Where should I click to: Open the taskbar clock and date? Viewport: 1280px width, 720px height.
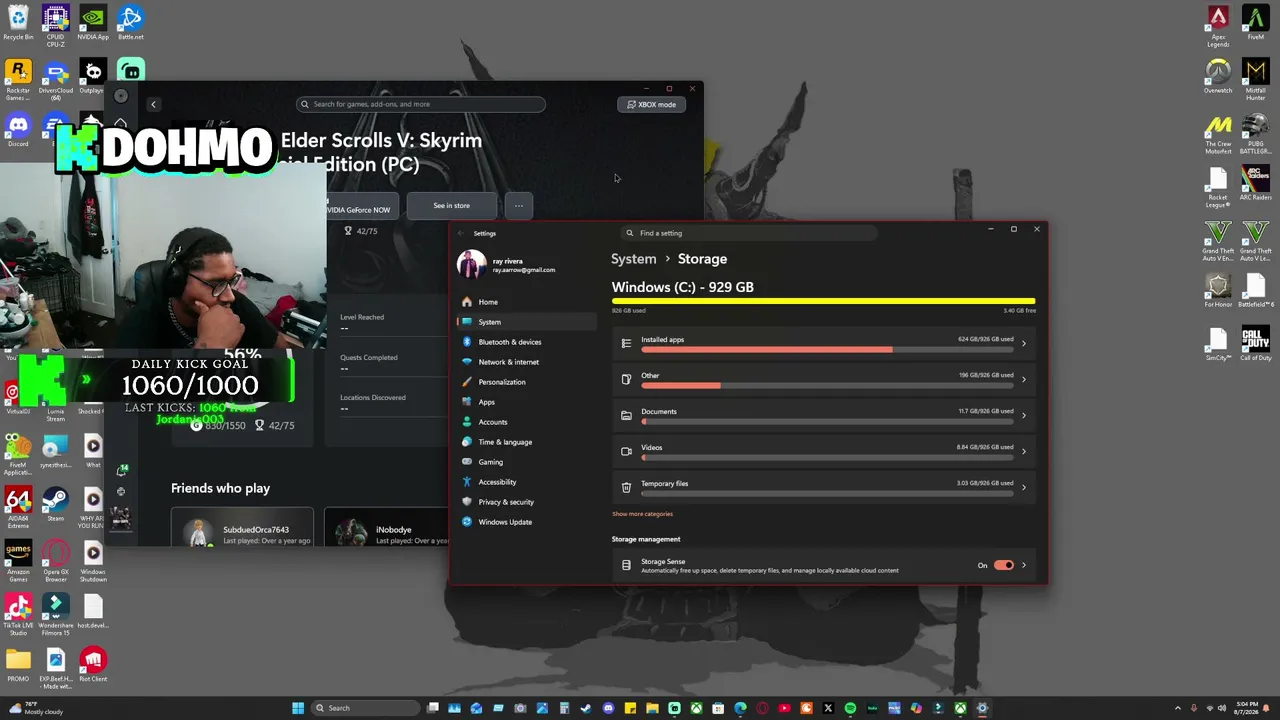[1247, 708]
